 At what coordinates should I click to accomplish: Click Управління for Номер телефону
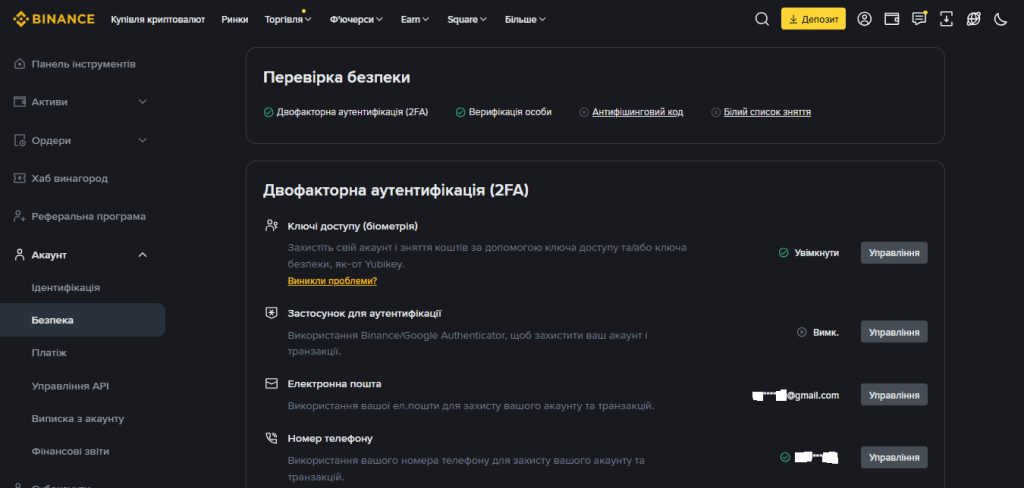pyautogui.click(x=894, y=457)
